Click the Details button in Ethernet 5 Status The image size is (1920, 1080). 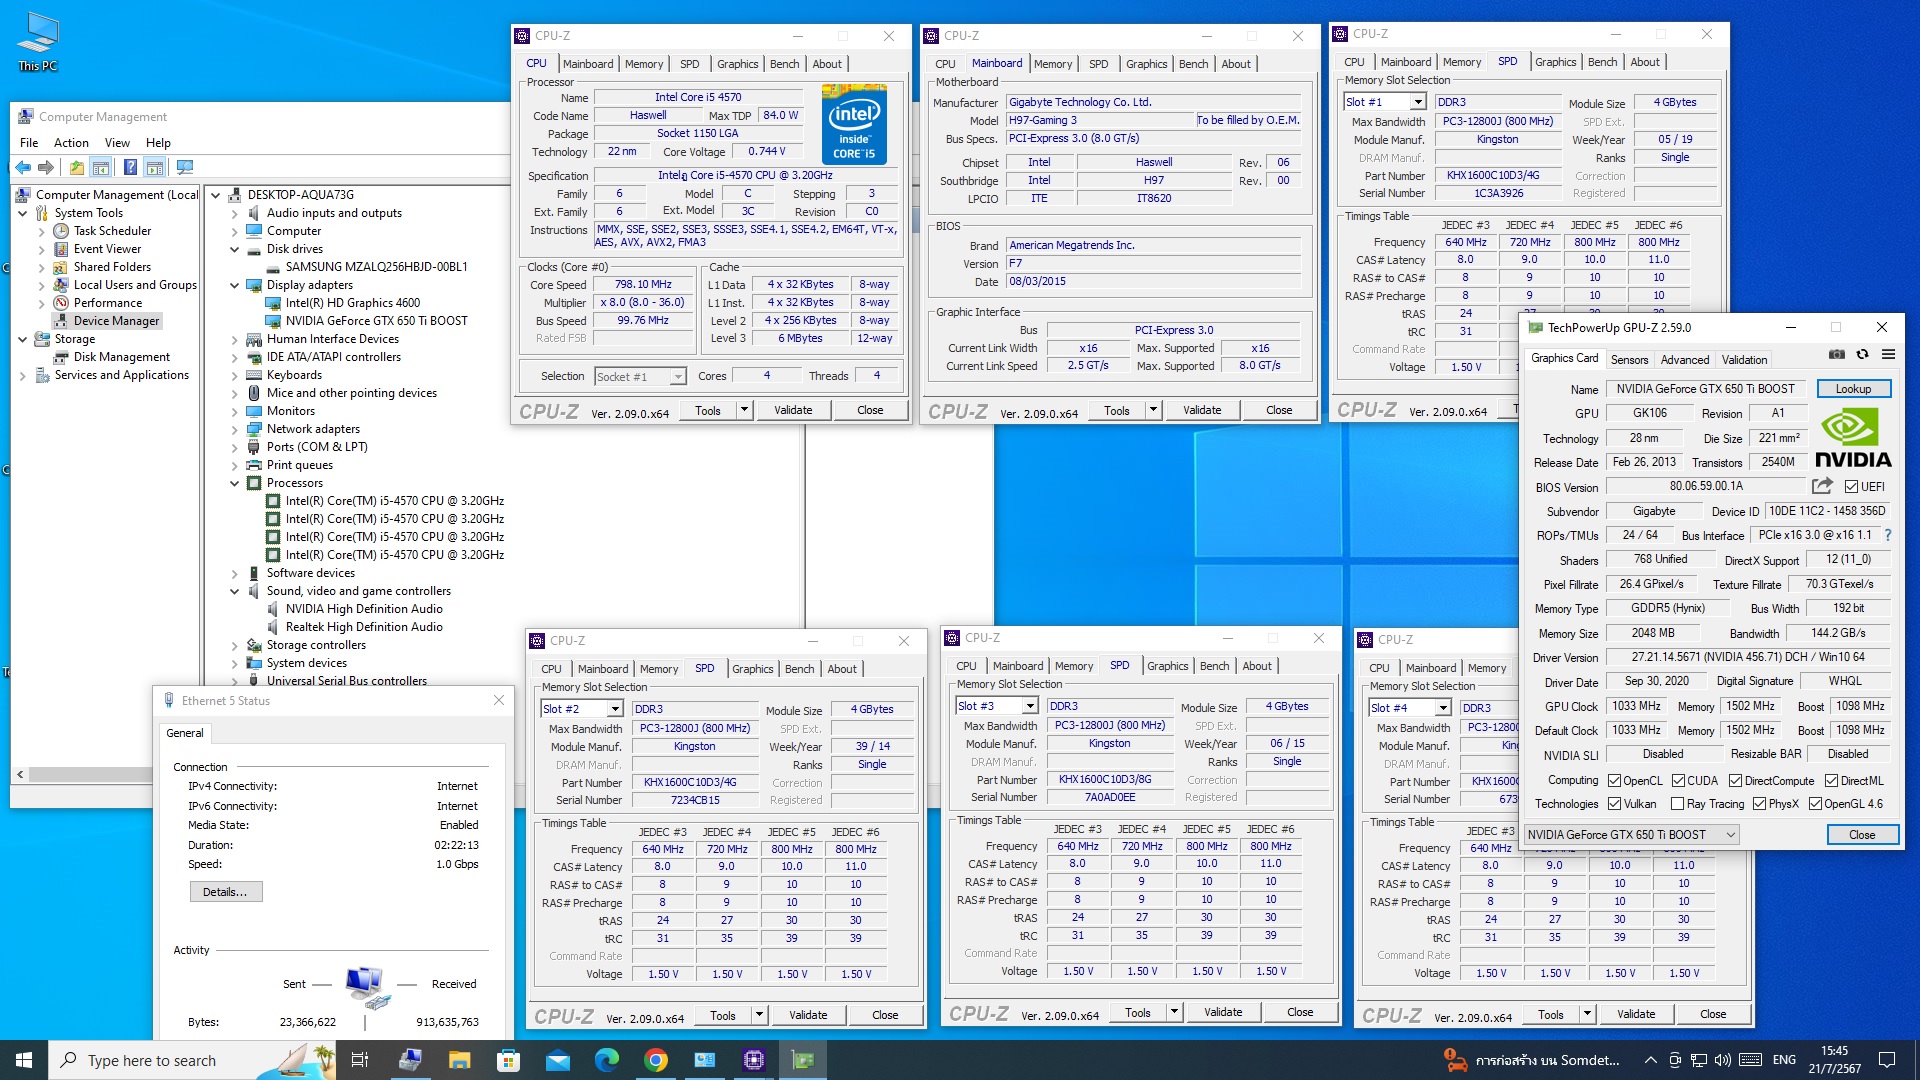click(x=225, y=892)
